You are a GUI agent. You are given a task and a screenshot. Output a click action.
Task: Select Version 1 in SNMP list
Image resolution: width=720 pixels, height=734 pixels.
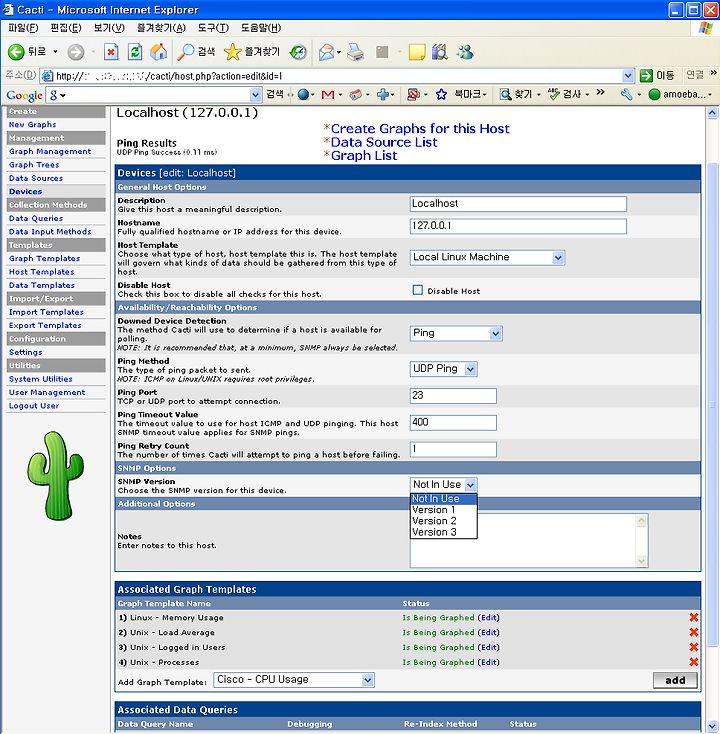443,510
